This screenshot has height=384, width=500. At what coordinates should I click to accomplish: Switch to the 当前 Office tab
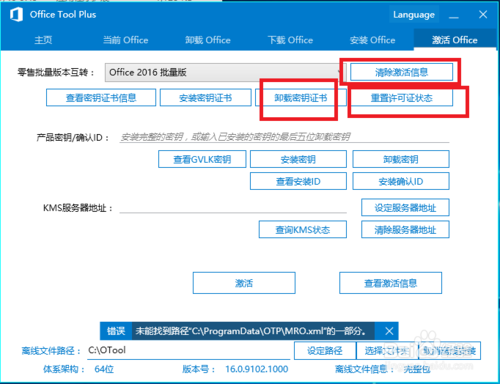click(125, 40)
